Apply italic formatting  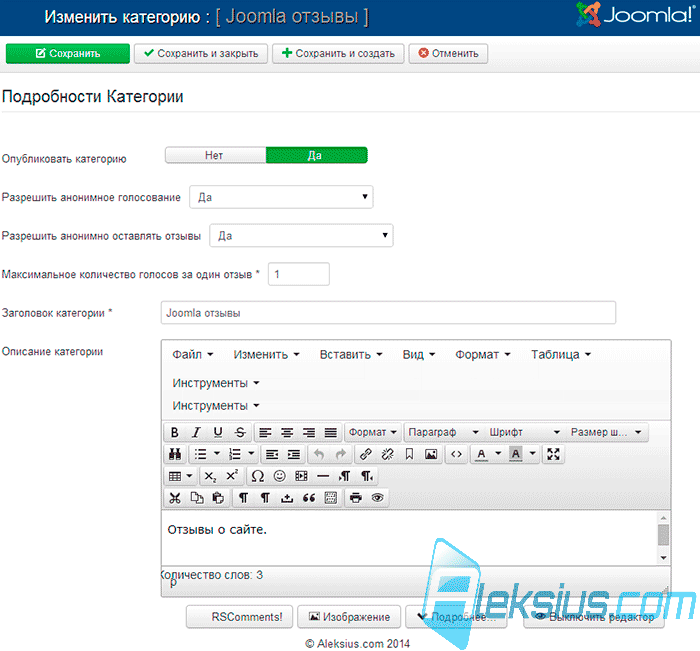(196, 432)
